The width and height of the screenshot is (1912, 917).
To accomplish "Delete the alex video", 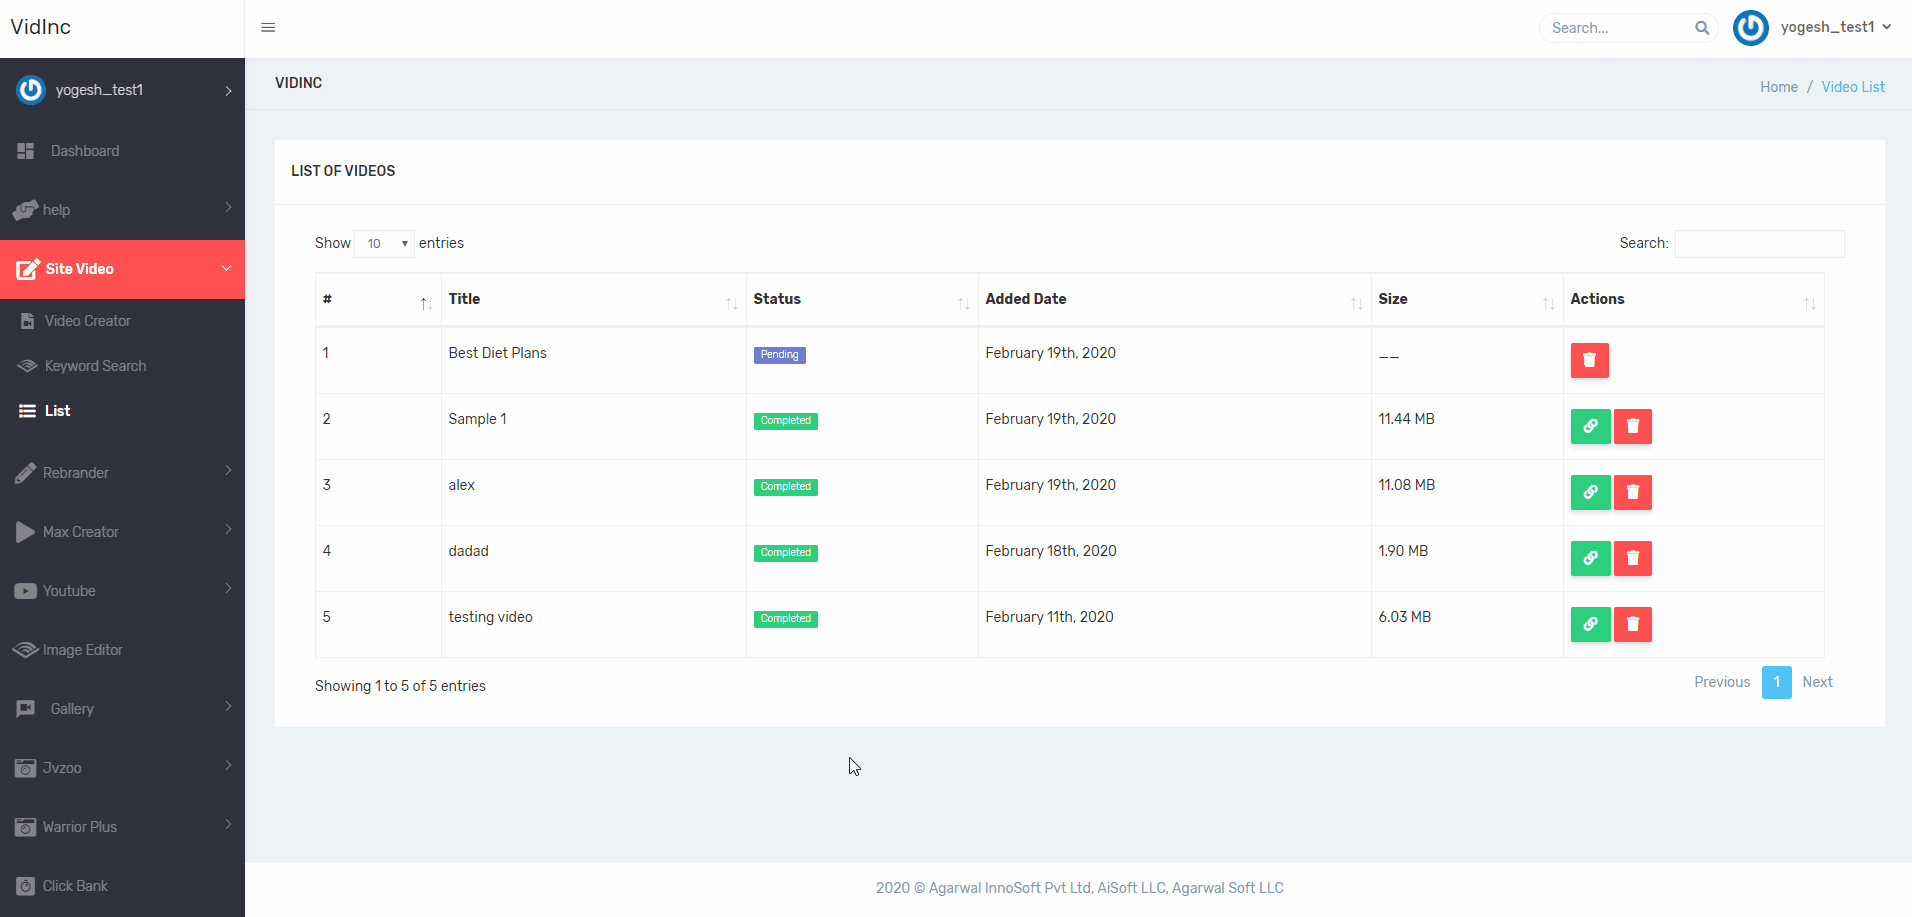I will pyautogui.click(x=1632, y=492).
